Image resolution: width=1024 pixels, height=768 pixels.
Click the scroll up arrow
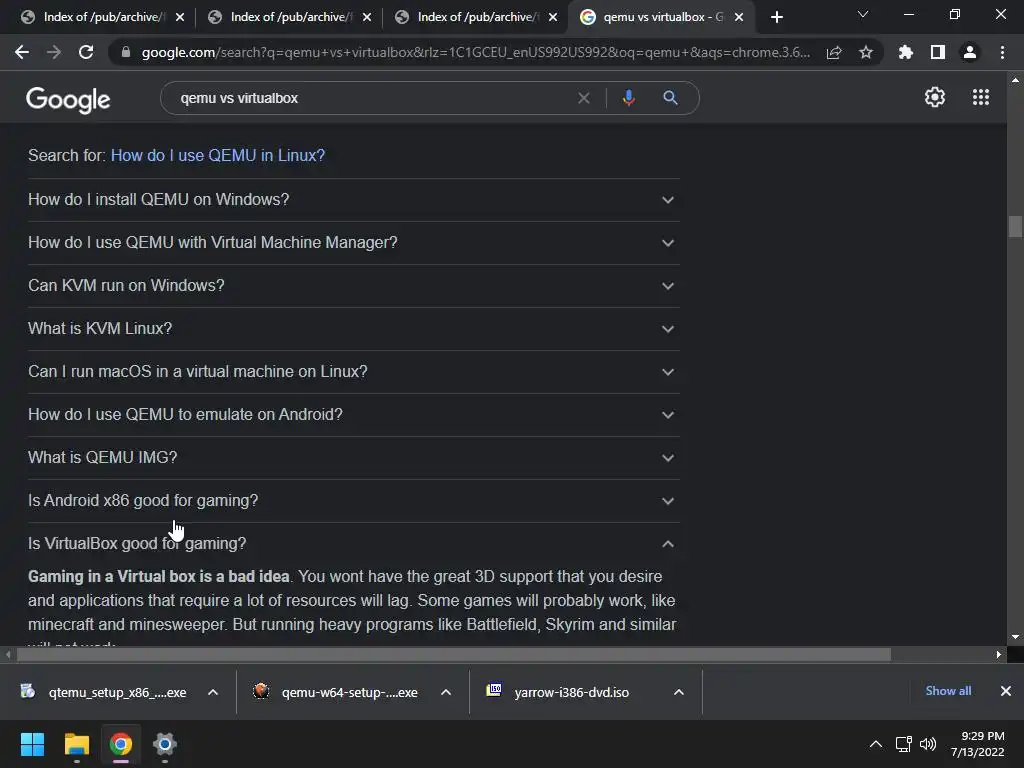1015,80
